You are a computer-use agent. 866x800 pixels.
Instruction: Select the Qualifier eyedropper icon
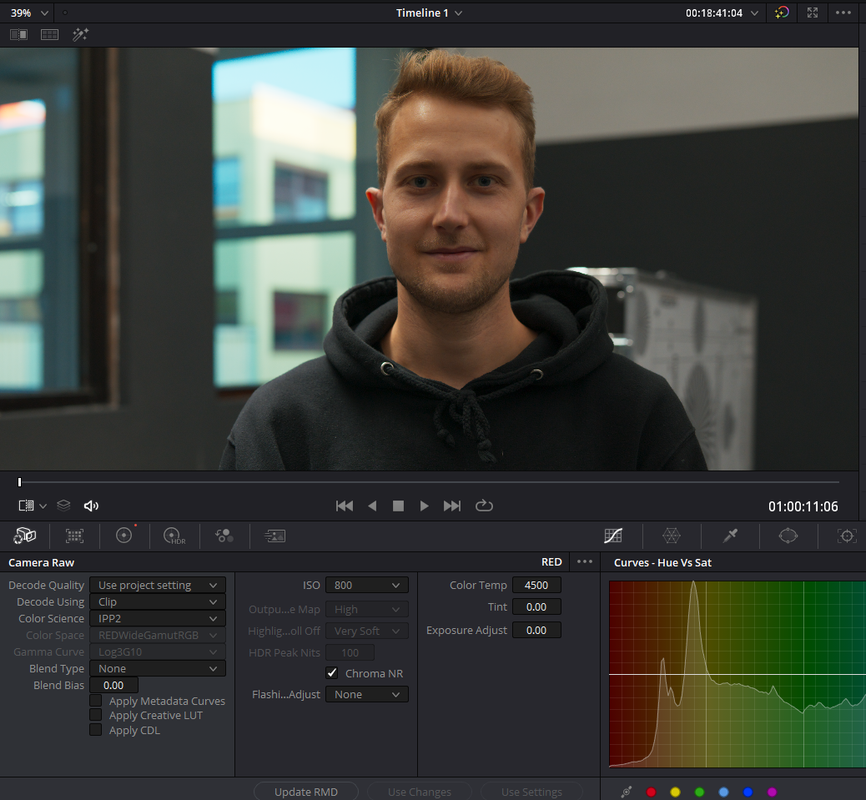[730, 535]
